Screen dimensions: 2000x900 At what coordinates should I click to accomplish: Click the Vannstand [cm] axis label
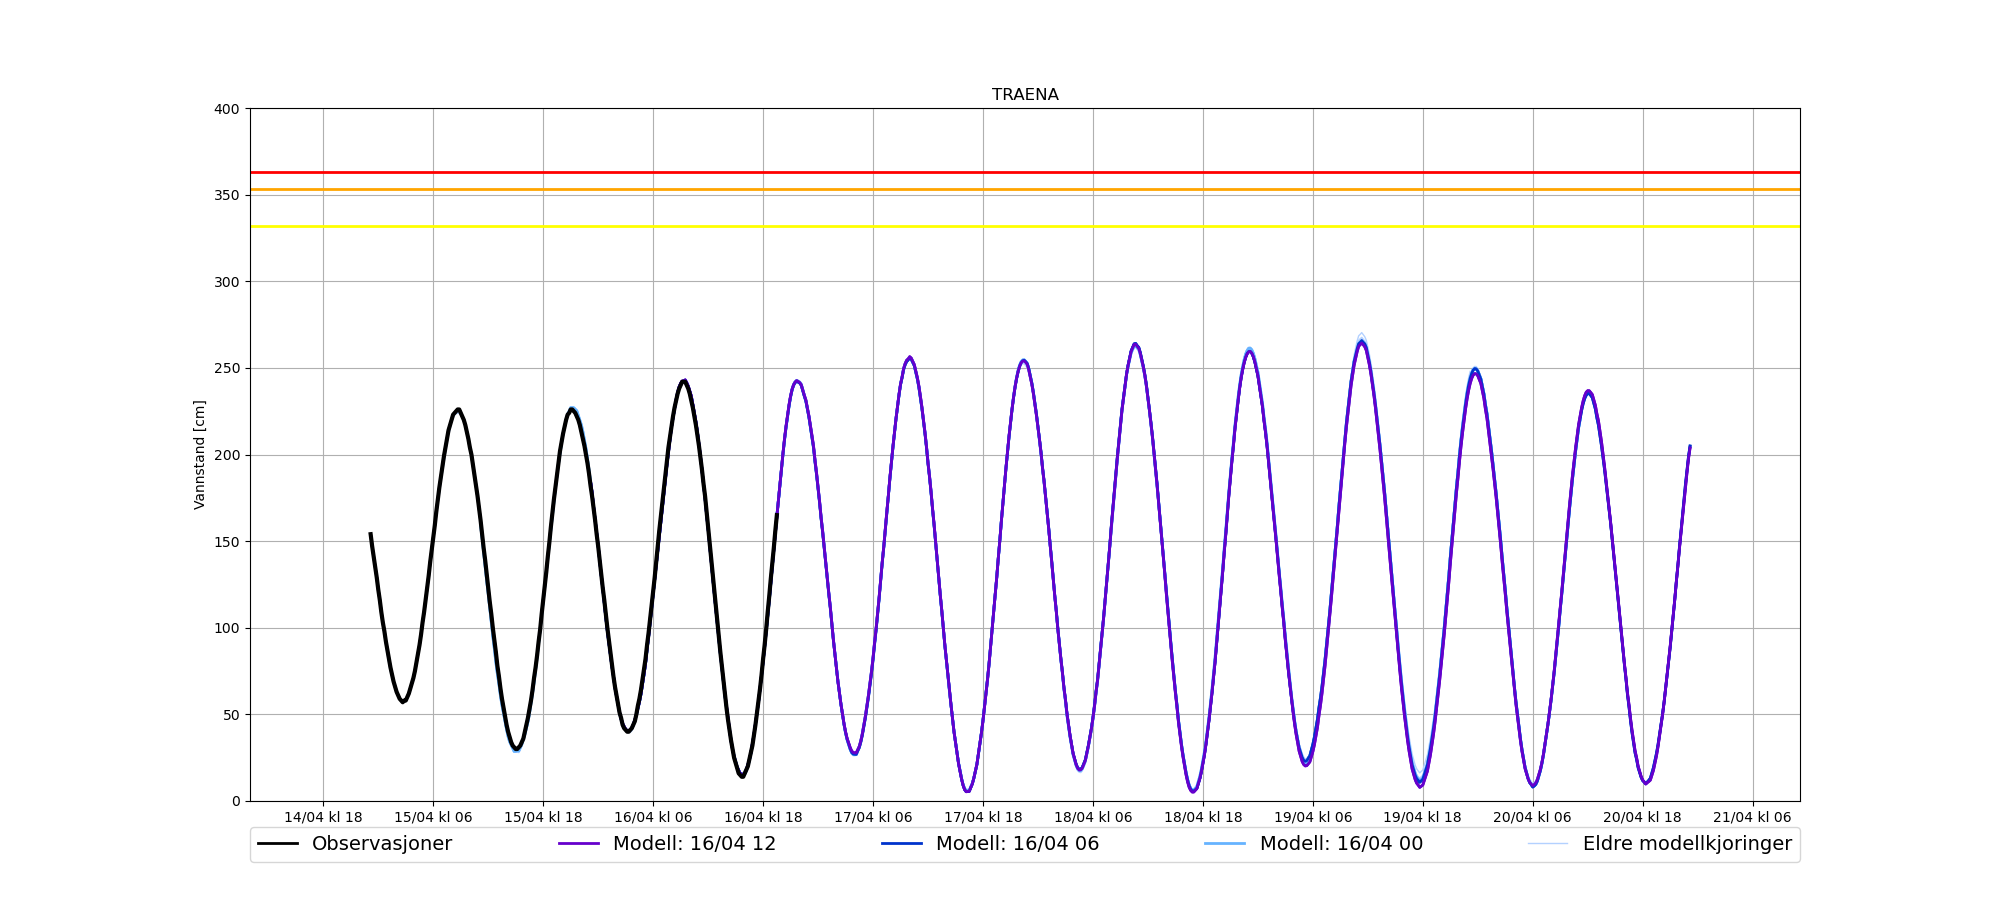pyautogui.click(x=200, y=455)
